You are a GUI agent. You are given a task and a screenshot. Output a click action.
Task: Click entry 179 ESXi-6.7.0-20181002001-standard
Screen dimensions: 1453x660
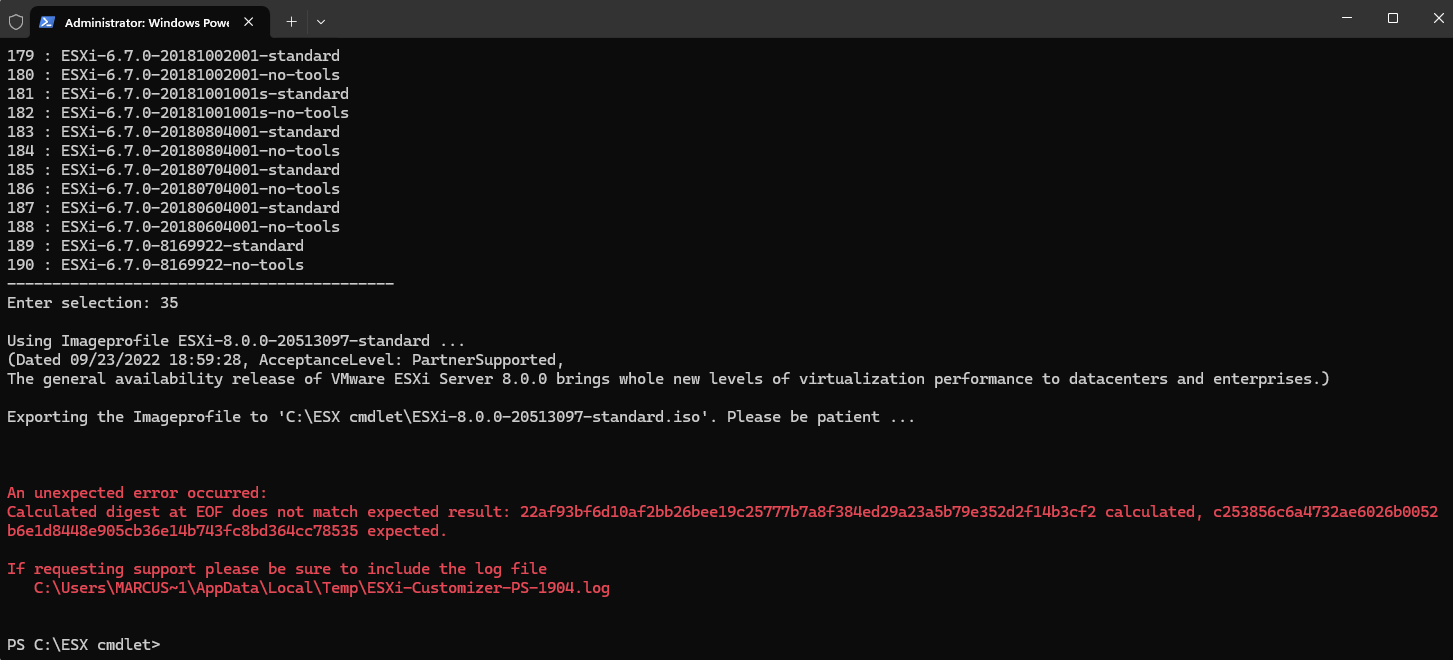[x=173, y=55]
